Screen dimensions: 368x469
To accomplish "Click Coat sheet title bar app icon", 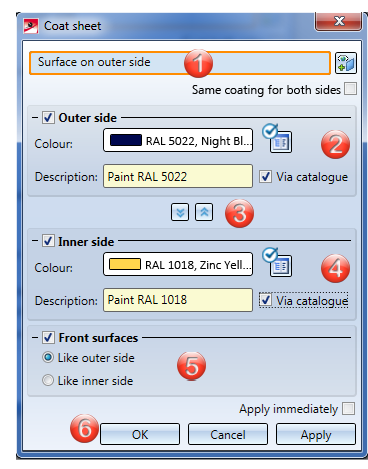I will tap(31, 26).
